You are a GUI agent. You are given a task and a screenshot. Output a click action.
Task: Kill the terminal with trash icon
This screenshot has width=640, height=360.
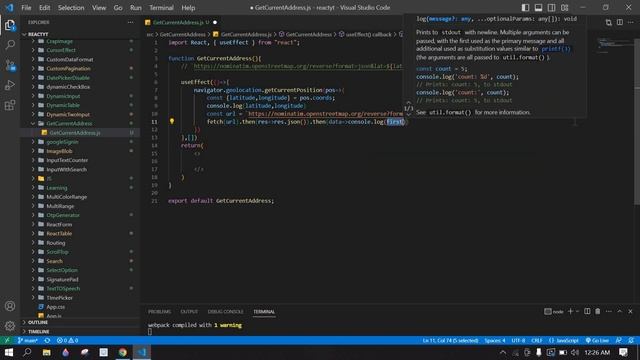point(598,311)
